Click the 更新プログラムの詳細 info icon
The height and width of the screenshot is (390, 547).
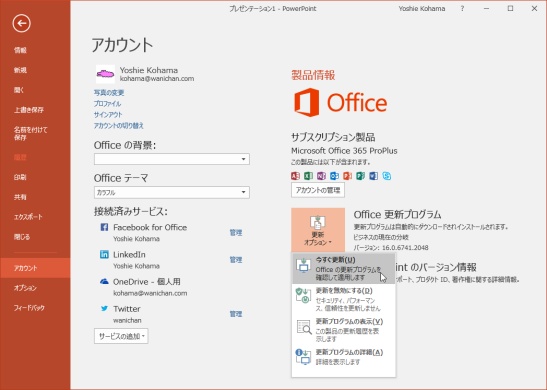pos(303,357)
